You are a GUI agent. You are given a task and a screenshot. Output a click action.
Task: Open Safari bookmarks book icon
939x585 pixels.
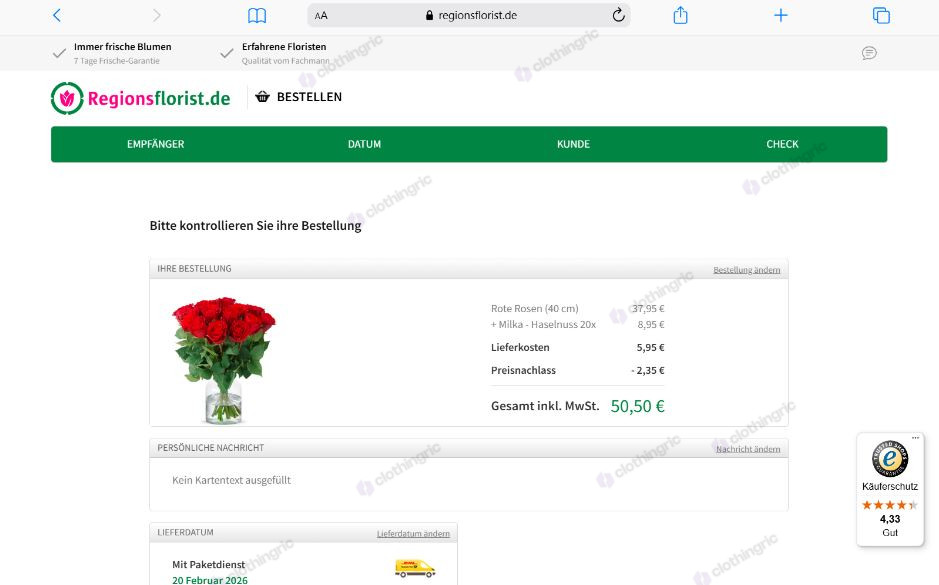(257, 16)
